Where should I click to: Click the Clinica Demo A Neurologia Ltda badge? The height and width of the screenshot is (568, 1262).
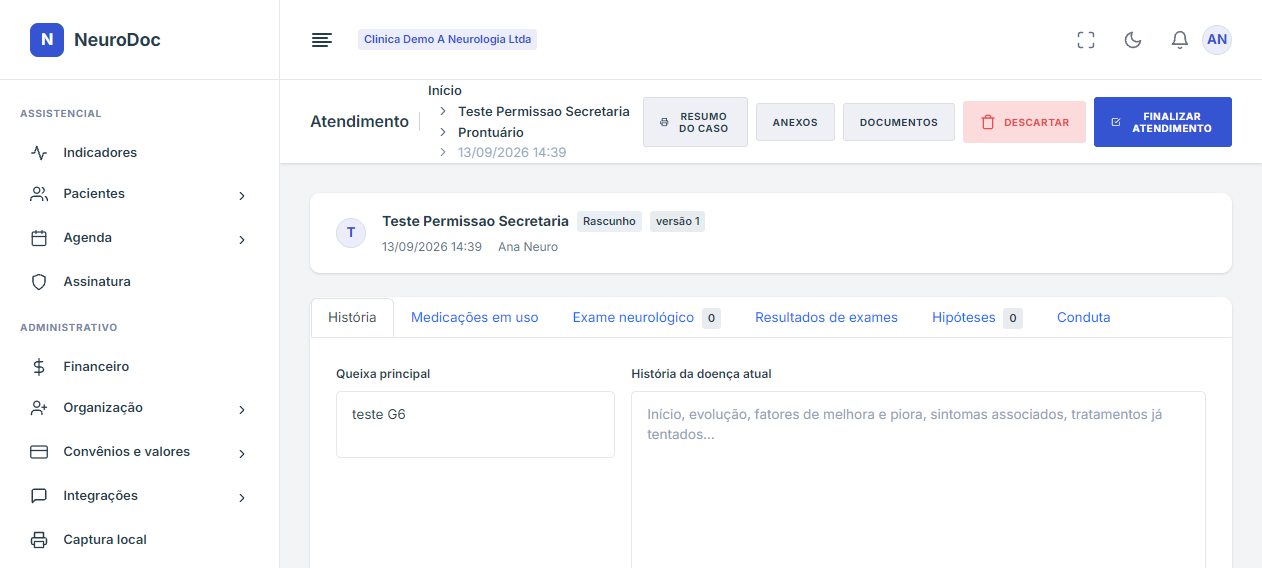pos(448,39)
